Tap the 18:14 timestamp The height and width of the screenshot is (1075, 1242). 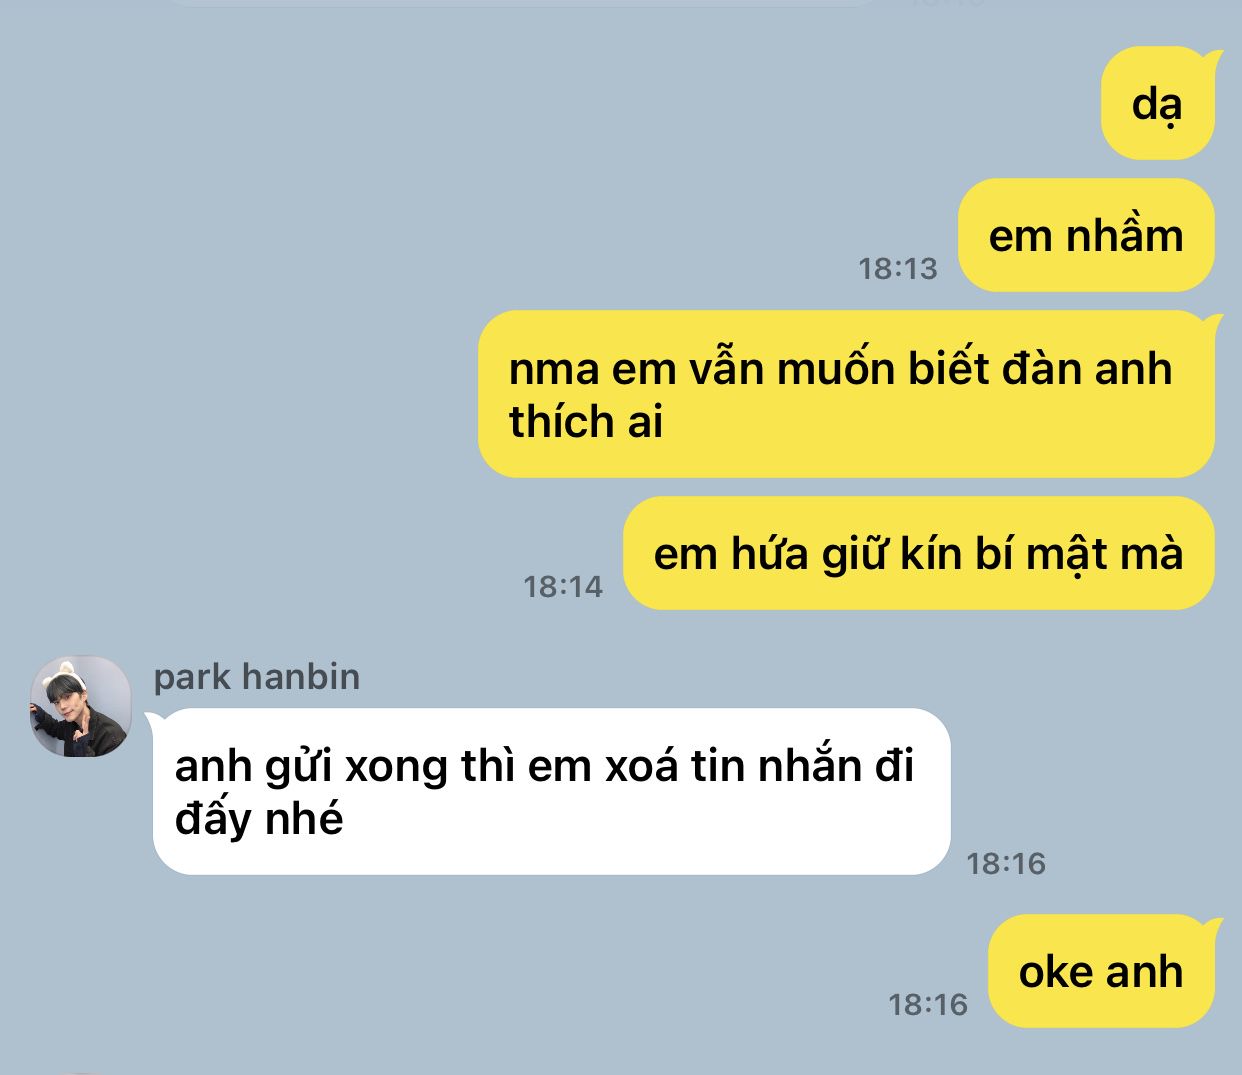click(x=563, y=586)
